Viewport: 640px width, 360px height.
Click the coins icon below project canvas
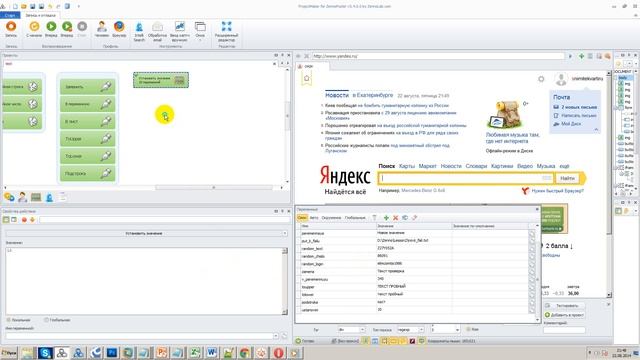(9, 197)
